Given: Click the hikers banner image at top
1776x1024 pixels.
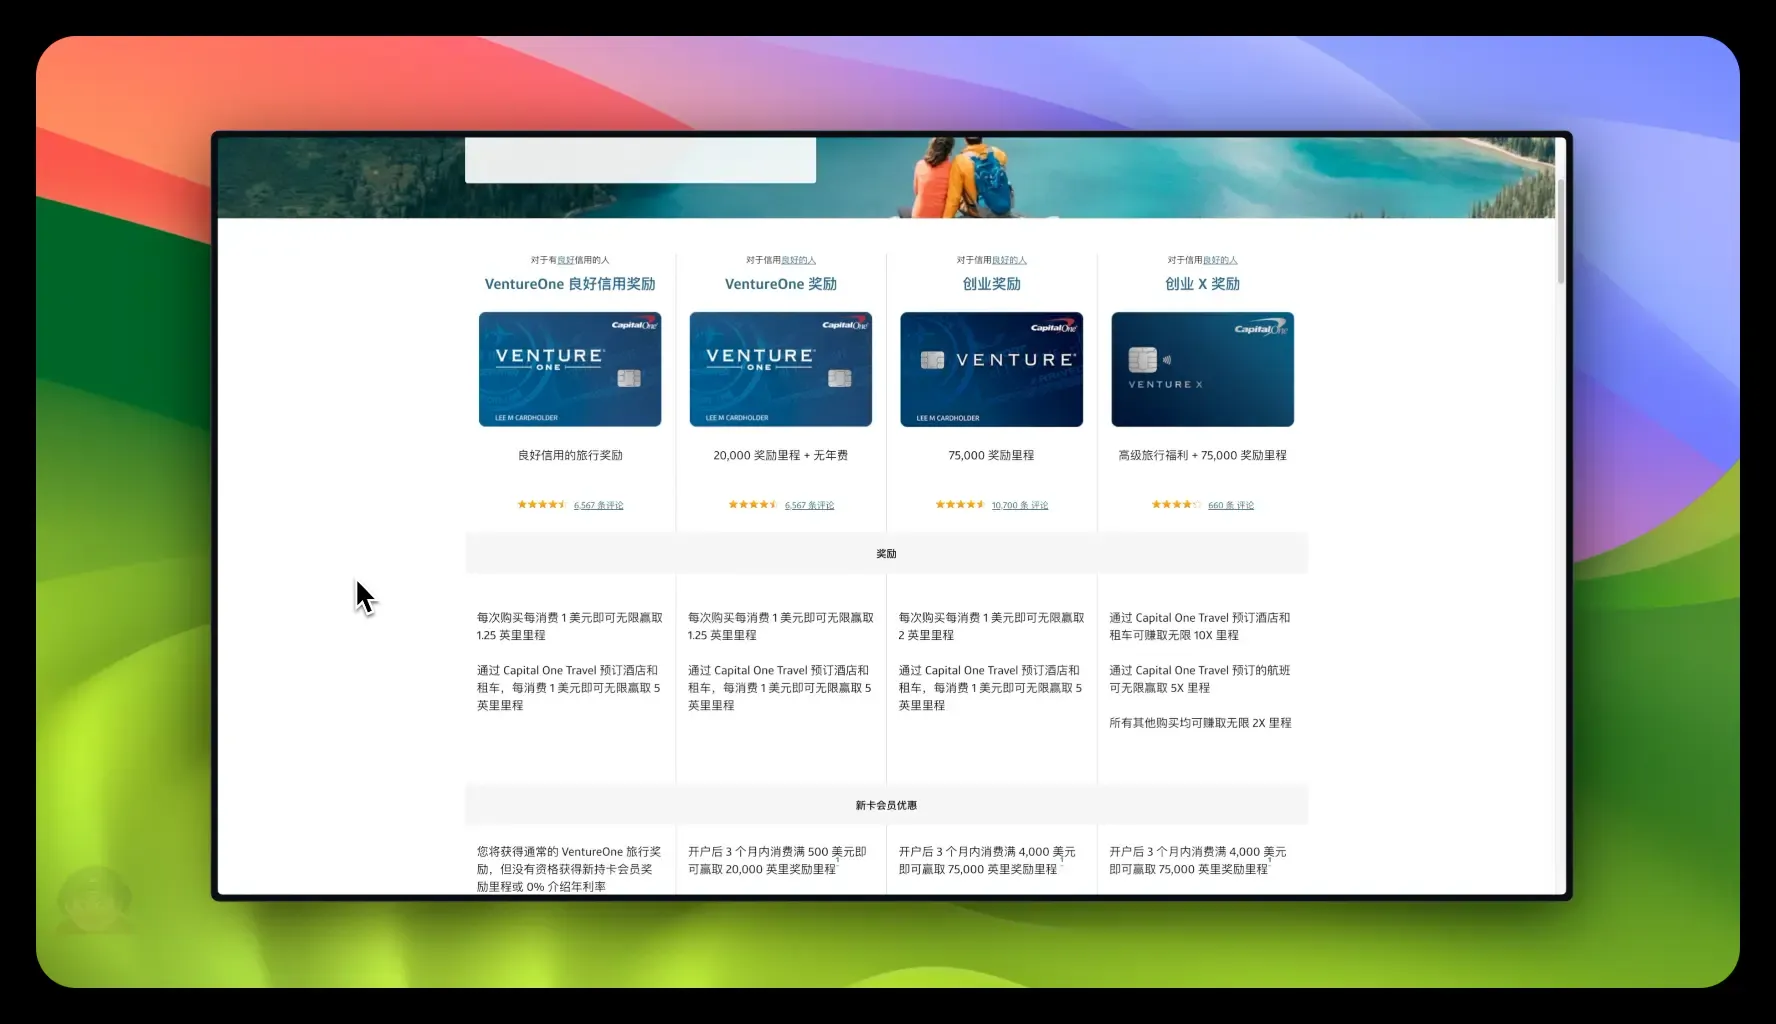Looking at the screenshot, I should coord(886,177).
